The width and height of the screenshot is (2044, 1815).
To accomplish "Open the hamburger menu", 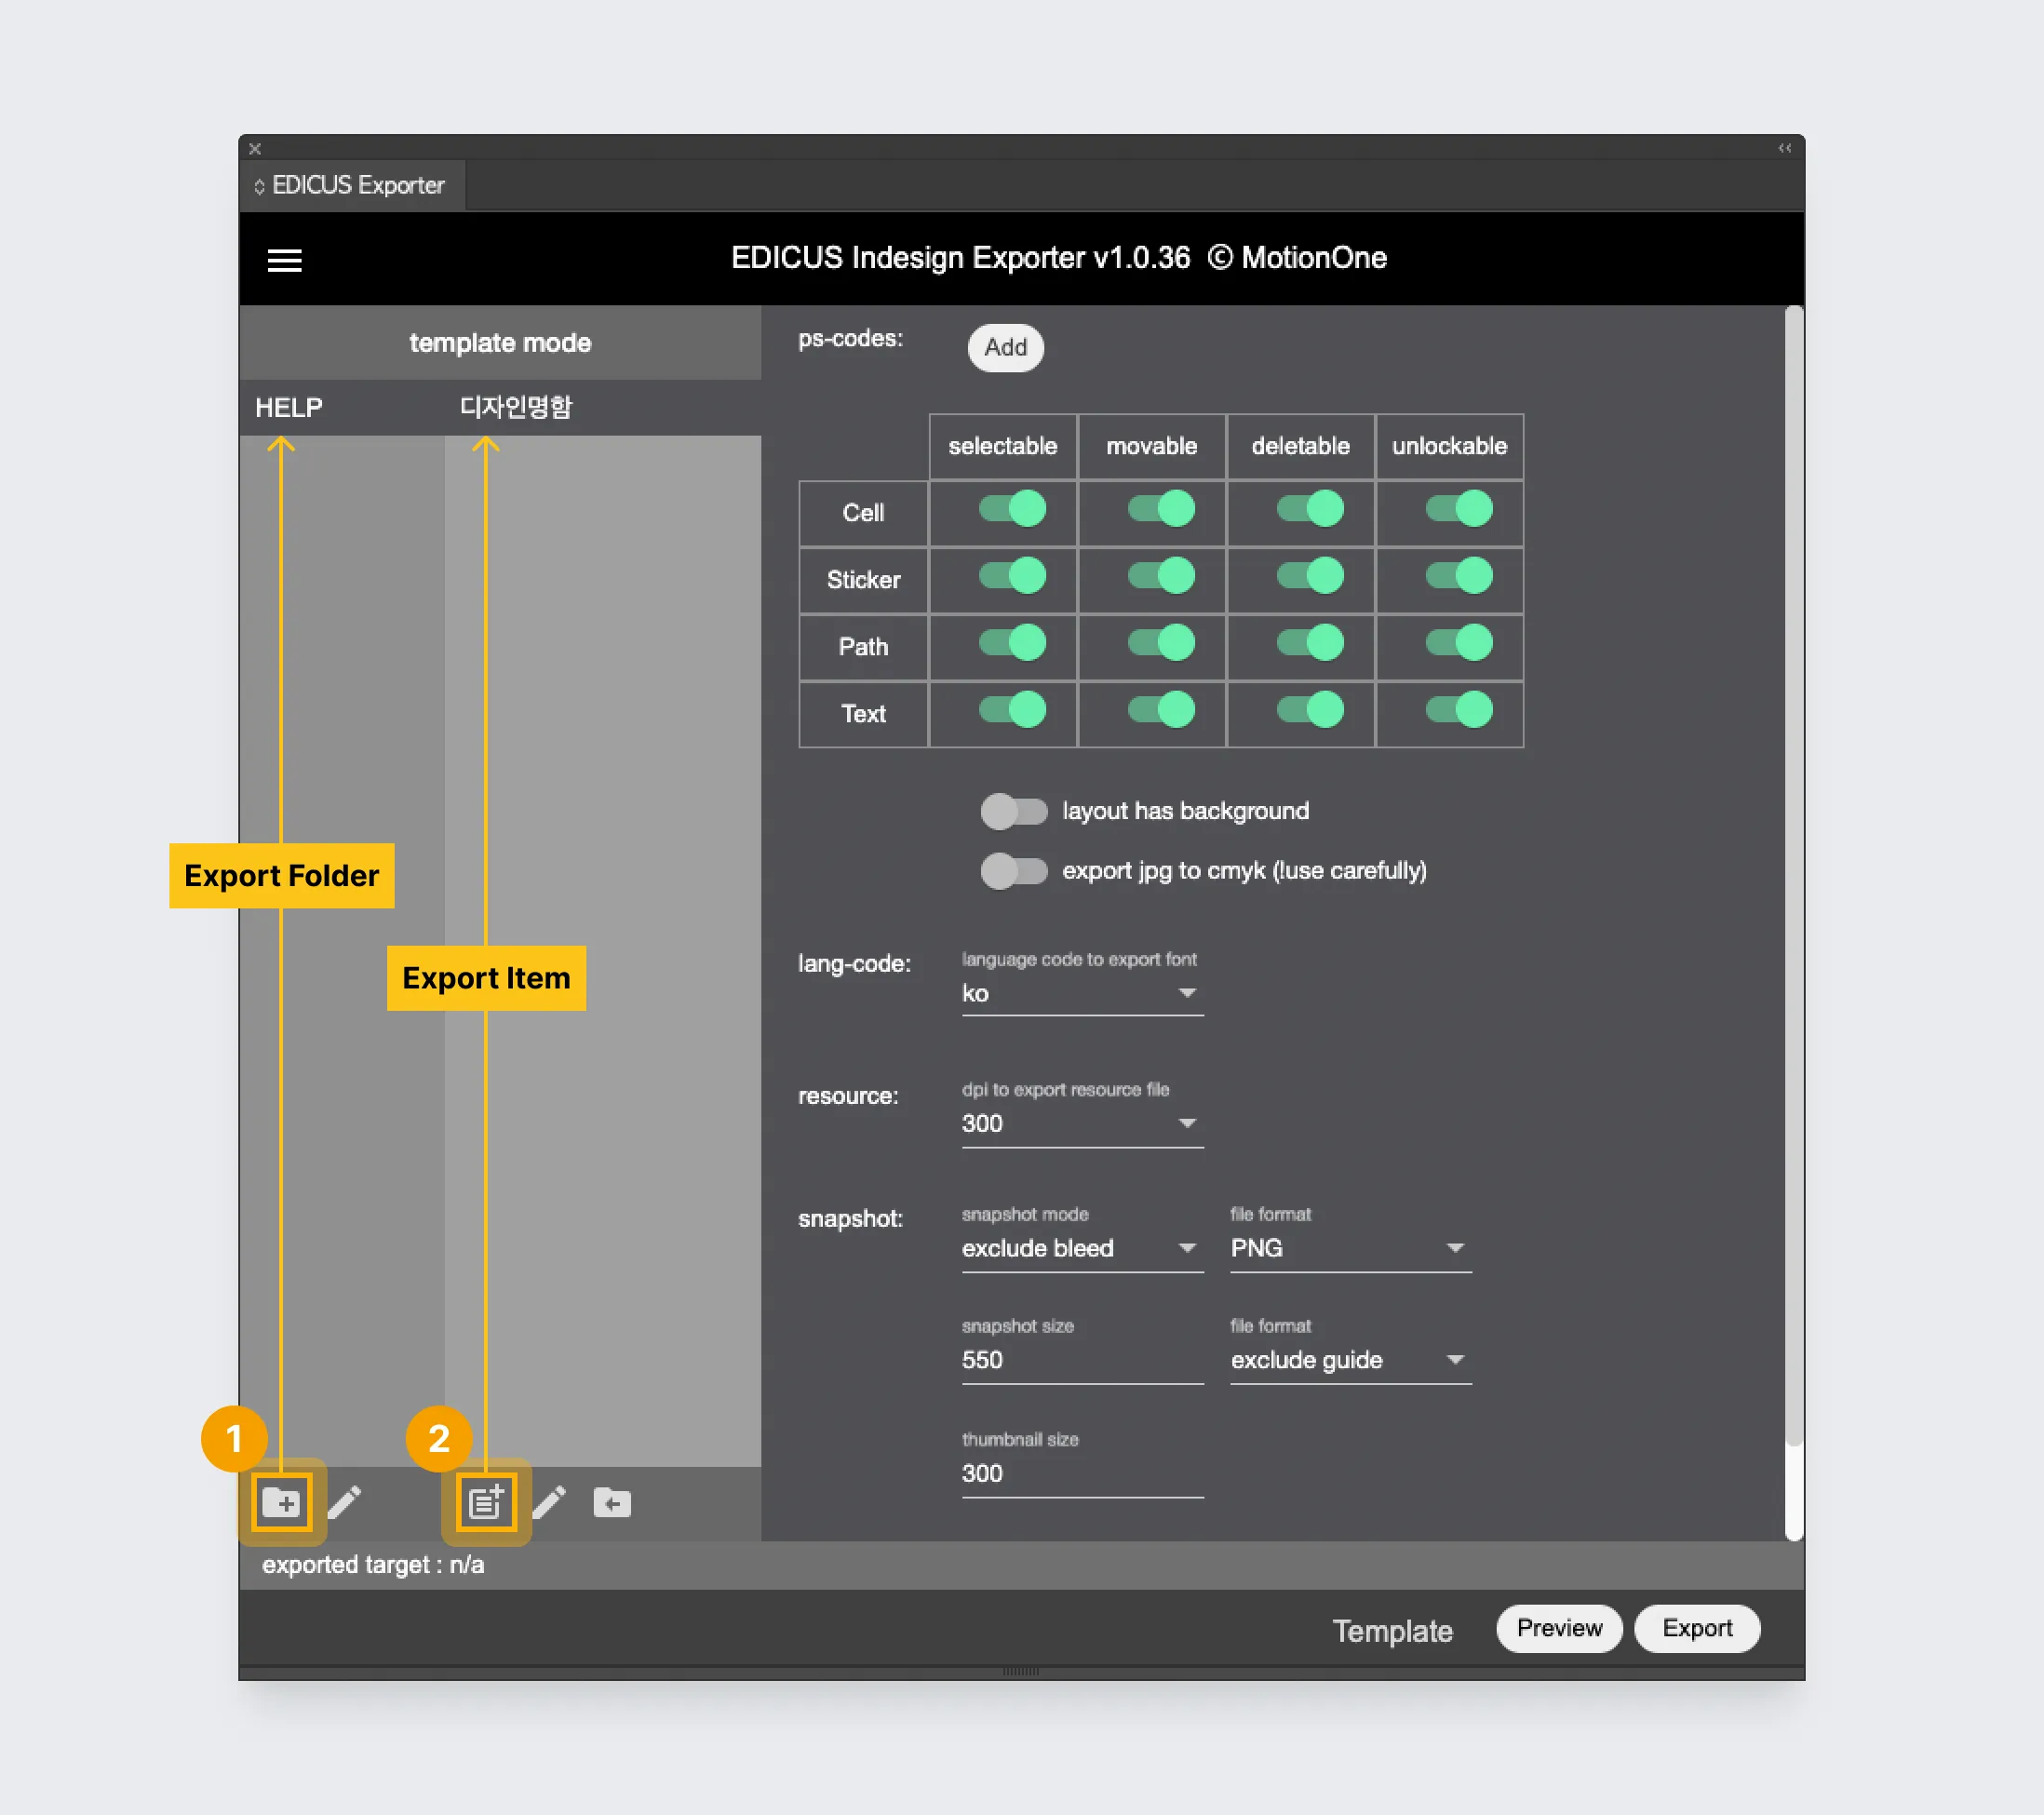I will 285,260.
